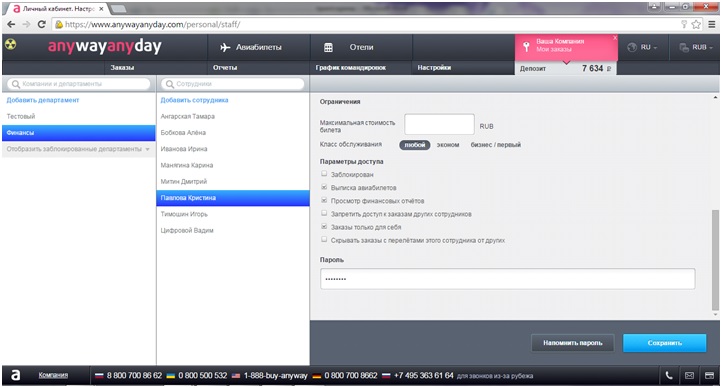The height and width of the screenshot is (388, 722).
Task: Toggle Заказы только для себя checkbox
Action: 324,226
